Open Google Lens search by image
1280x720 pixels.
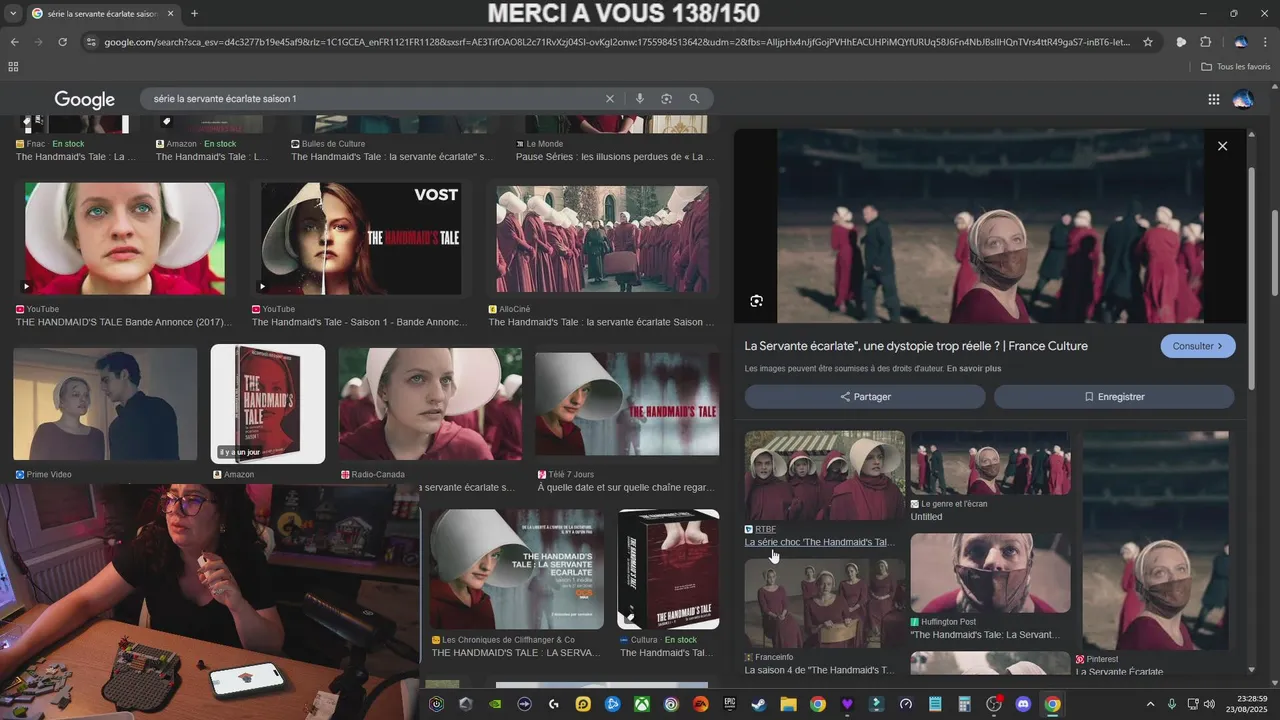667,99
